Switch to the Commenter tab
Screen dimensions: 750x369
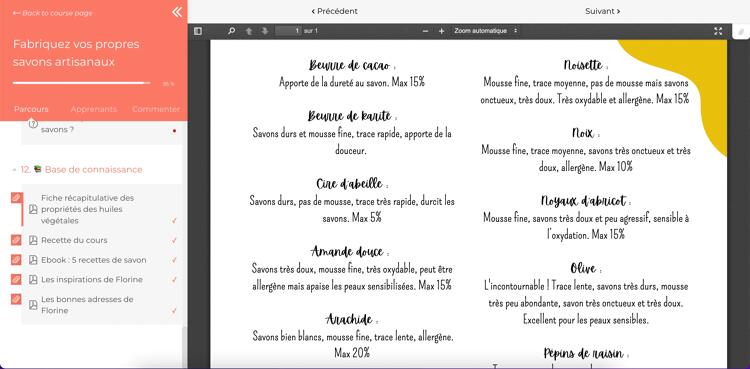[x=156, y=109]
